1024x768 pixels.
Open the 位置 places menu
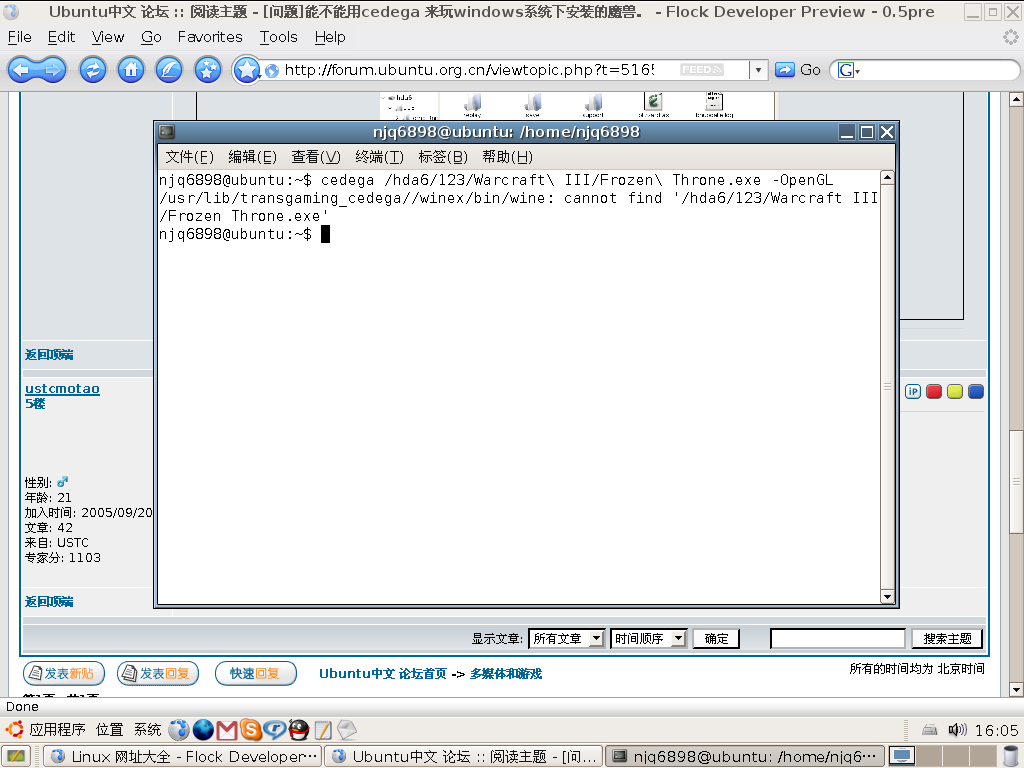coord(109,729)
